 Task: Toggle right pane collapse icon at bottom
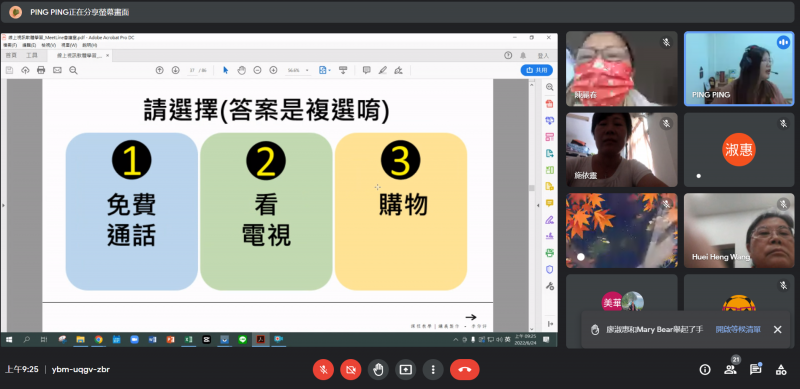550,324
